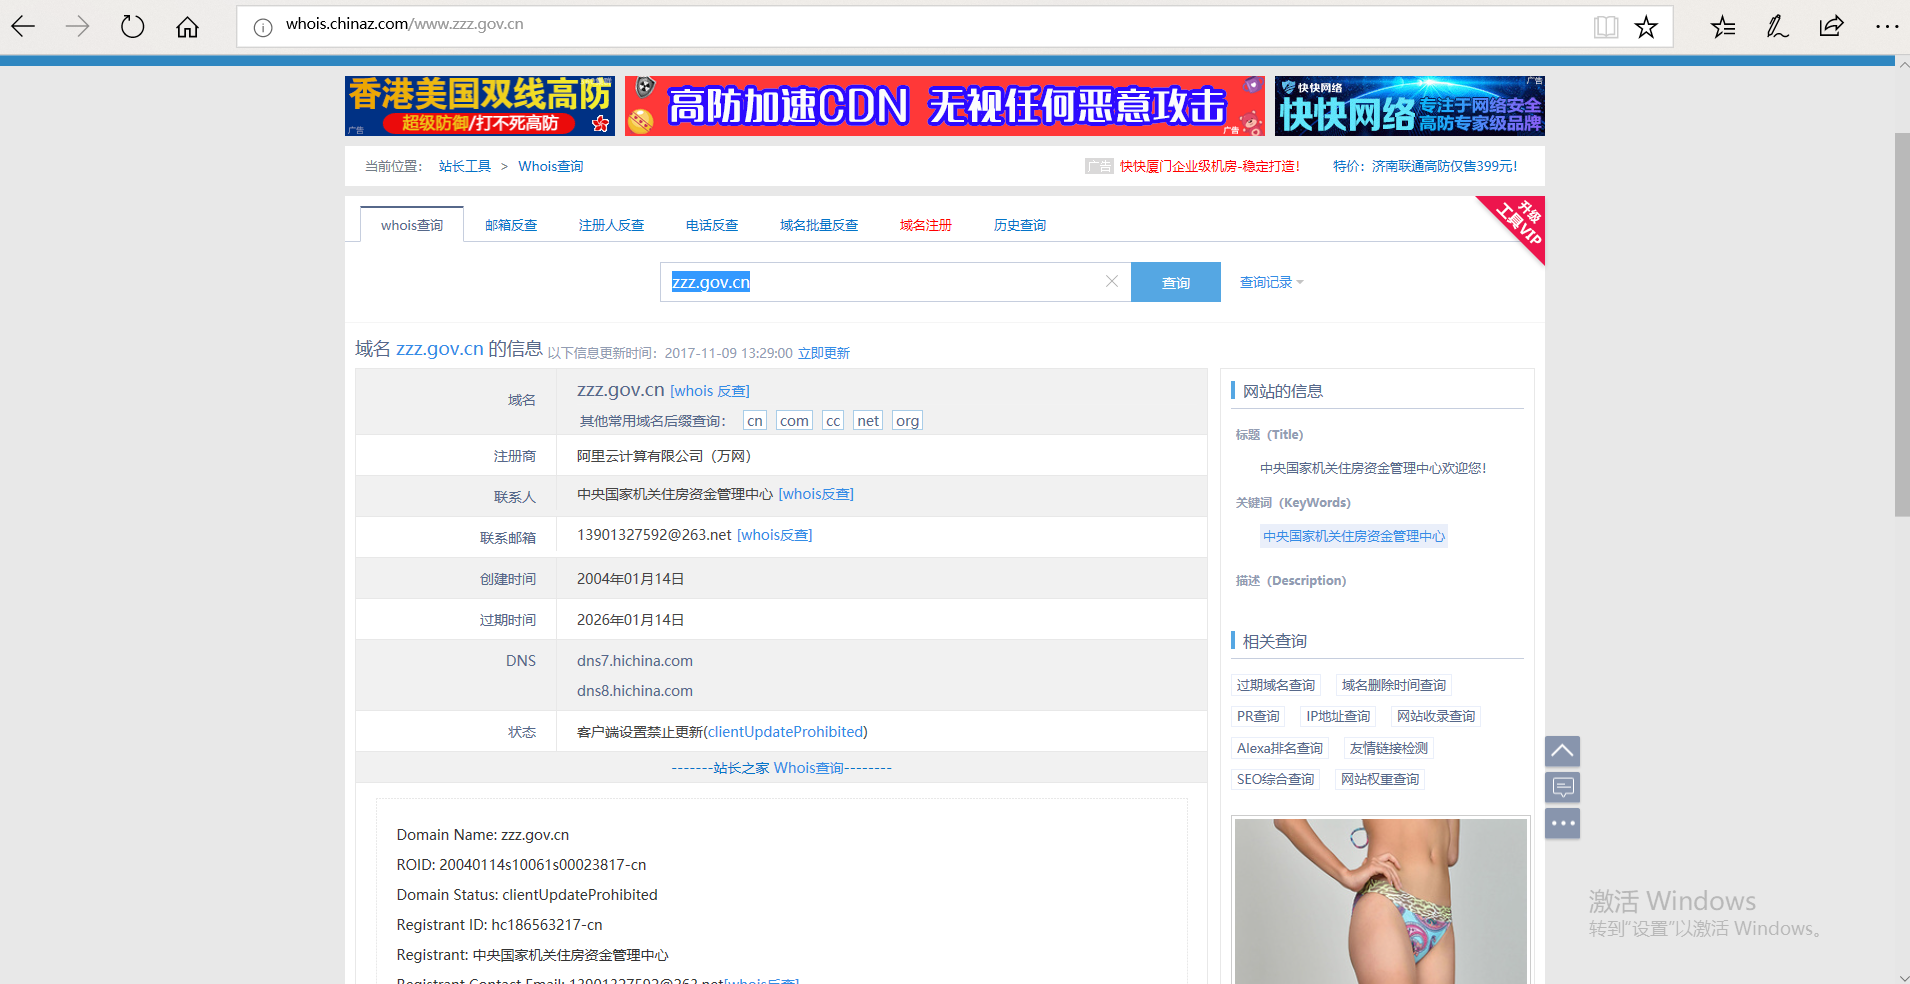The height and width of the screenshot is (984, 1910).
Task: Open the 快快网络 banner ad
Action: point(1410,106)
